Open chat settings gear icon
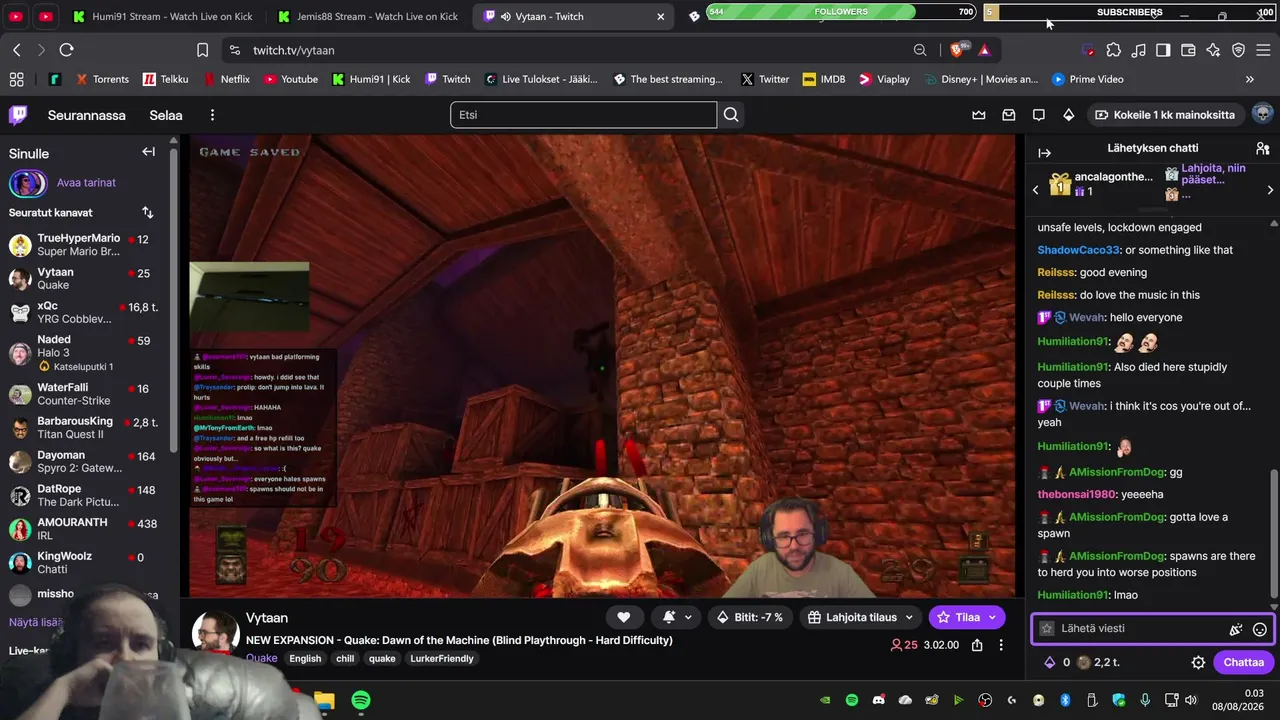This screenshot has width=1280, height=720. [1198, 662]
